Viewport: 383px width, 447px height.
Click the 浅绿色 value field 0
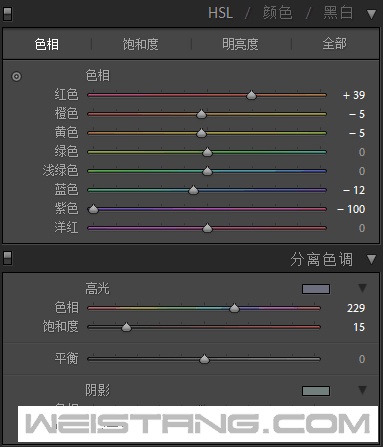tap(362, 171)
